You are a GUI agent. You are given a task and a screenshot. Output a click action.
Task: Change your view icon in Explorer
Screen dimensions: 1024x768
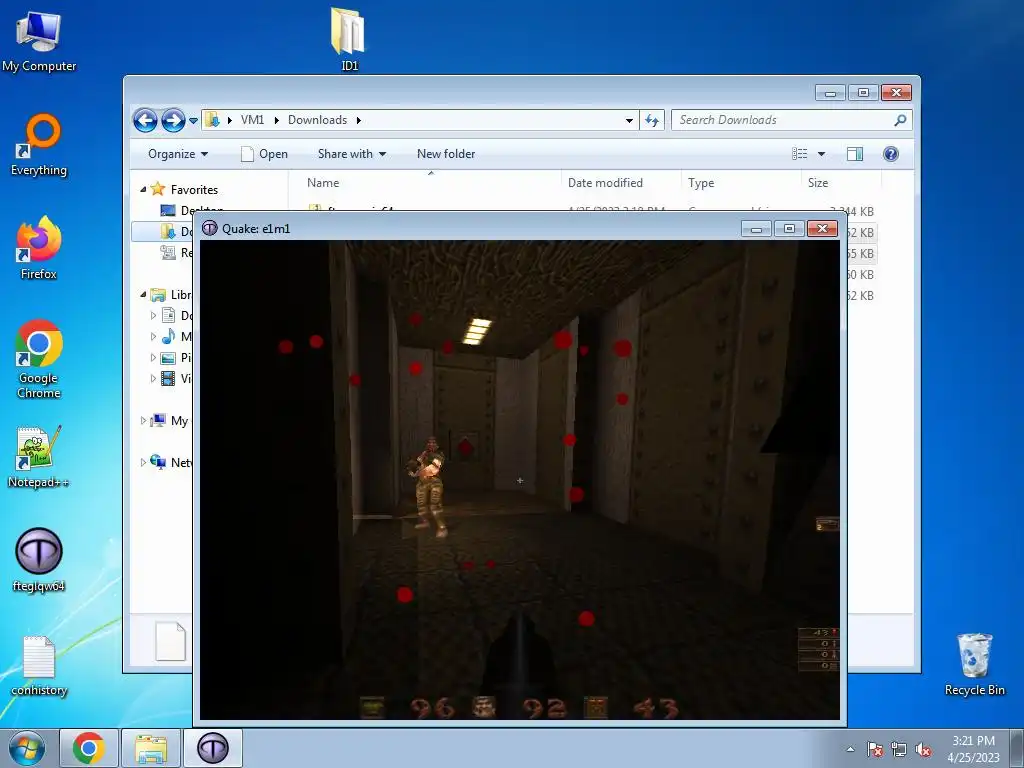coord(799,154)
